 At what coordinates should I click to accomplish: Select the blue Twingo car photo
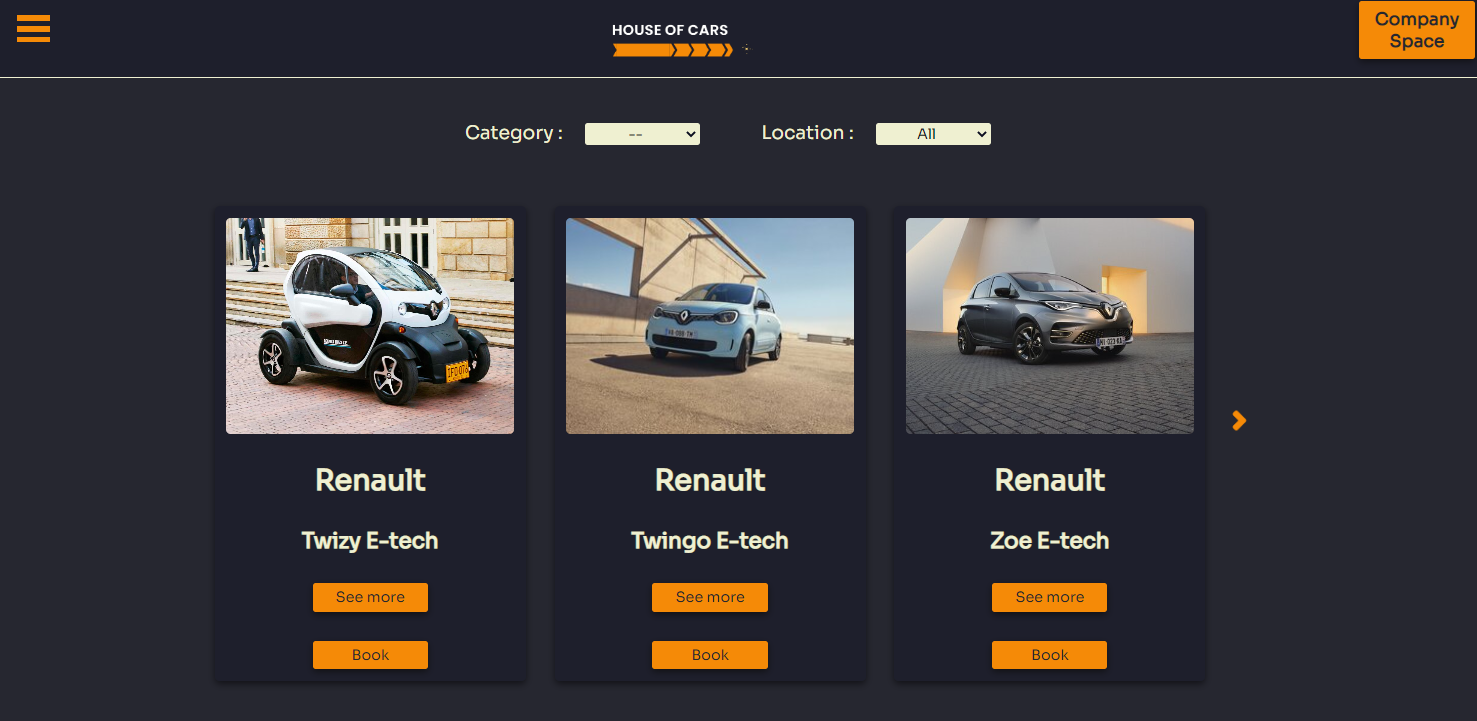tap(710, 326)
